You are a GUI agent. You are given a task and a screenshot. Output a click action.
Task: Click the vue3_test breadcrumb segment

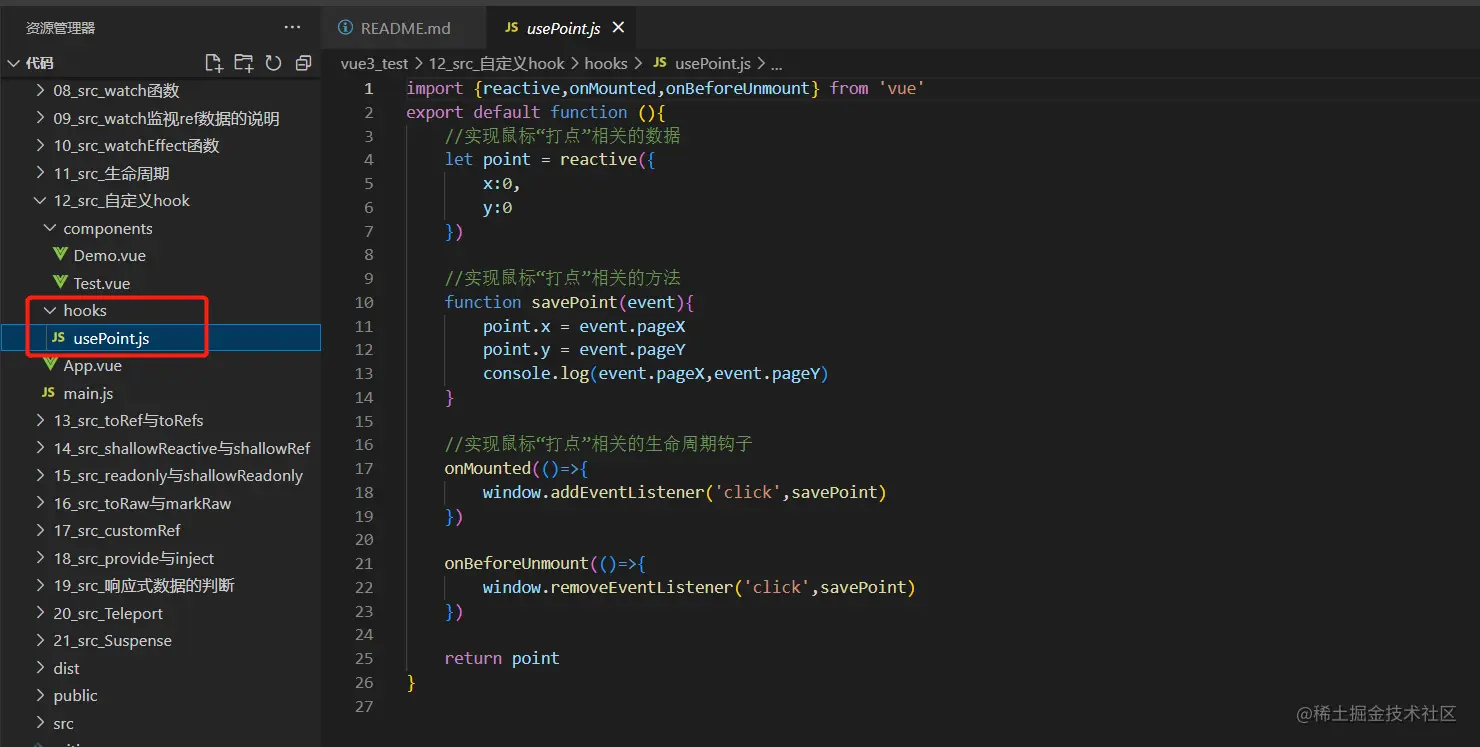pos(374,63)
